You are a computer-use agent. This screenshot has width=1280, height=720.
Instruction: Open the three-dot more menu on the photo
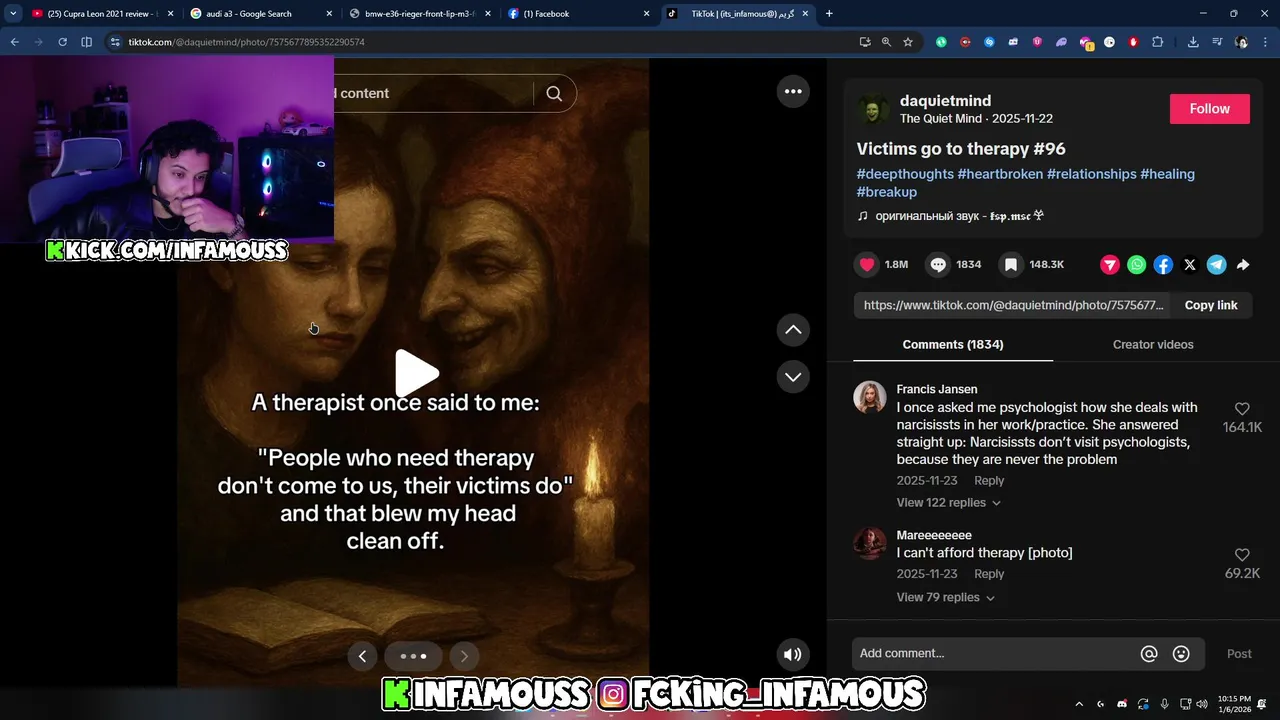pos(793,91)
